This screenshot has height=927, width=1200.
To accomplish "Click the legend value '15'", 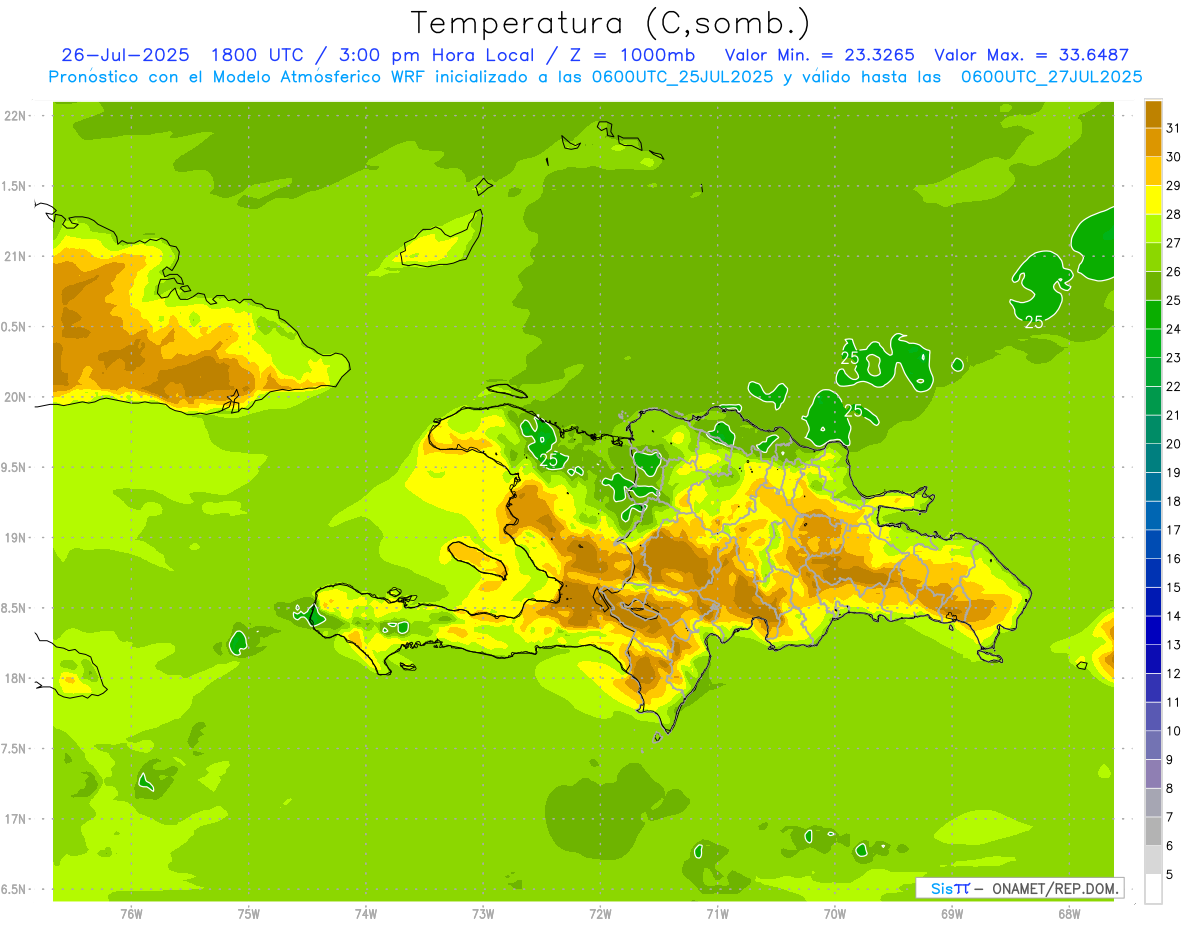I will [x=1174, y=588].
